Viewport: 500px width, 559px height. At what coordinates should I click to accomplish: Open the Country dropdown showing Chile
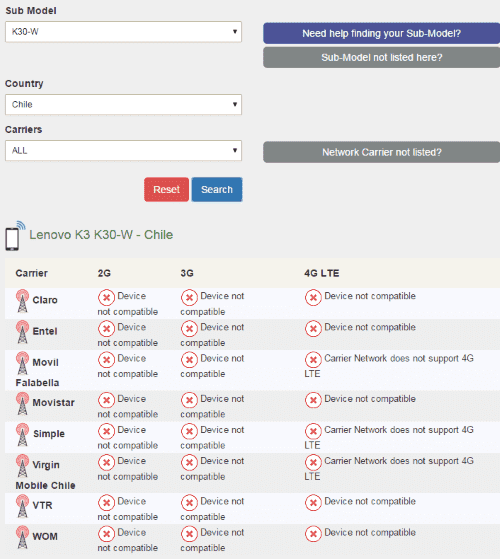pyautogui.click(x=123, y=104)
